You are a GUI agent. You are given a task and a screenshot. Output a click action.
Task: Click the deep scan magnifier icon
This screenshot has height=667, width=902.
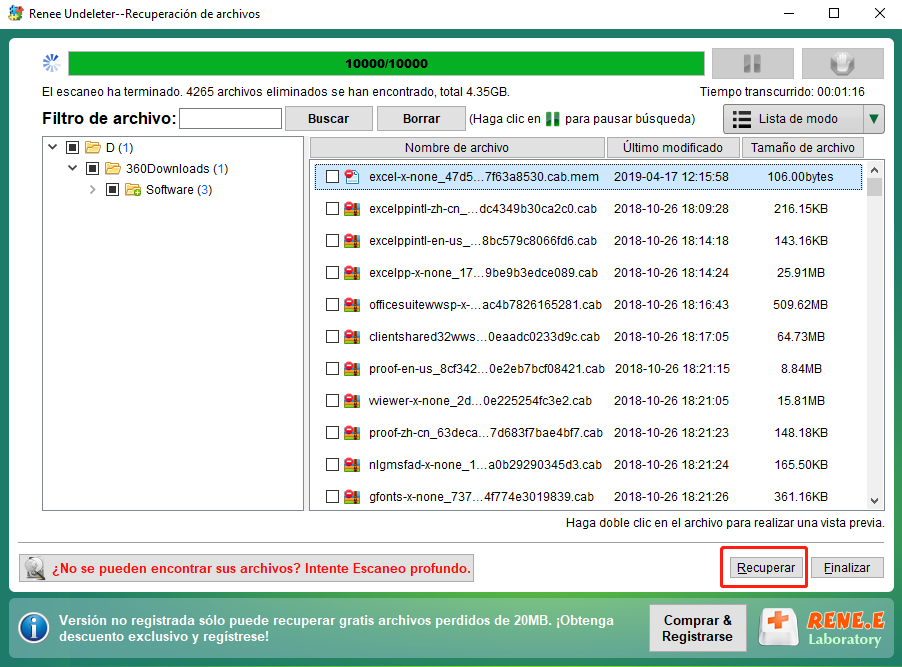click(x=35, y=568)
